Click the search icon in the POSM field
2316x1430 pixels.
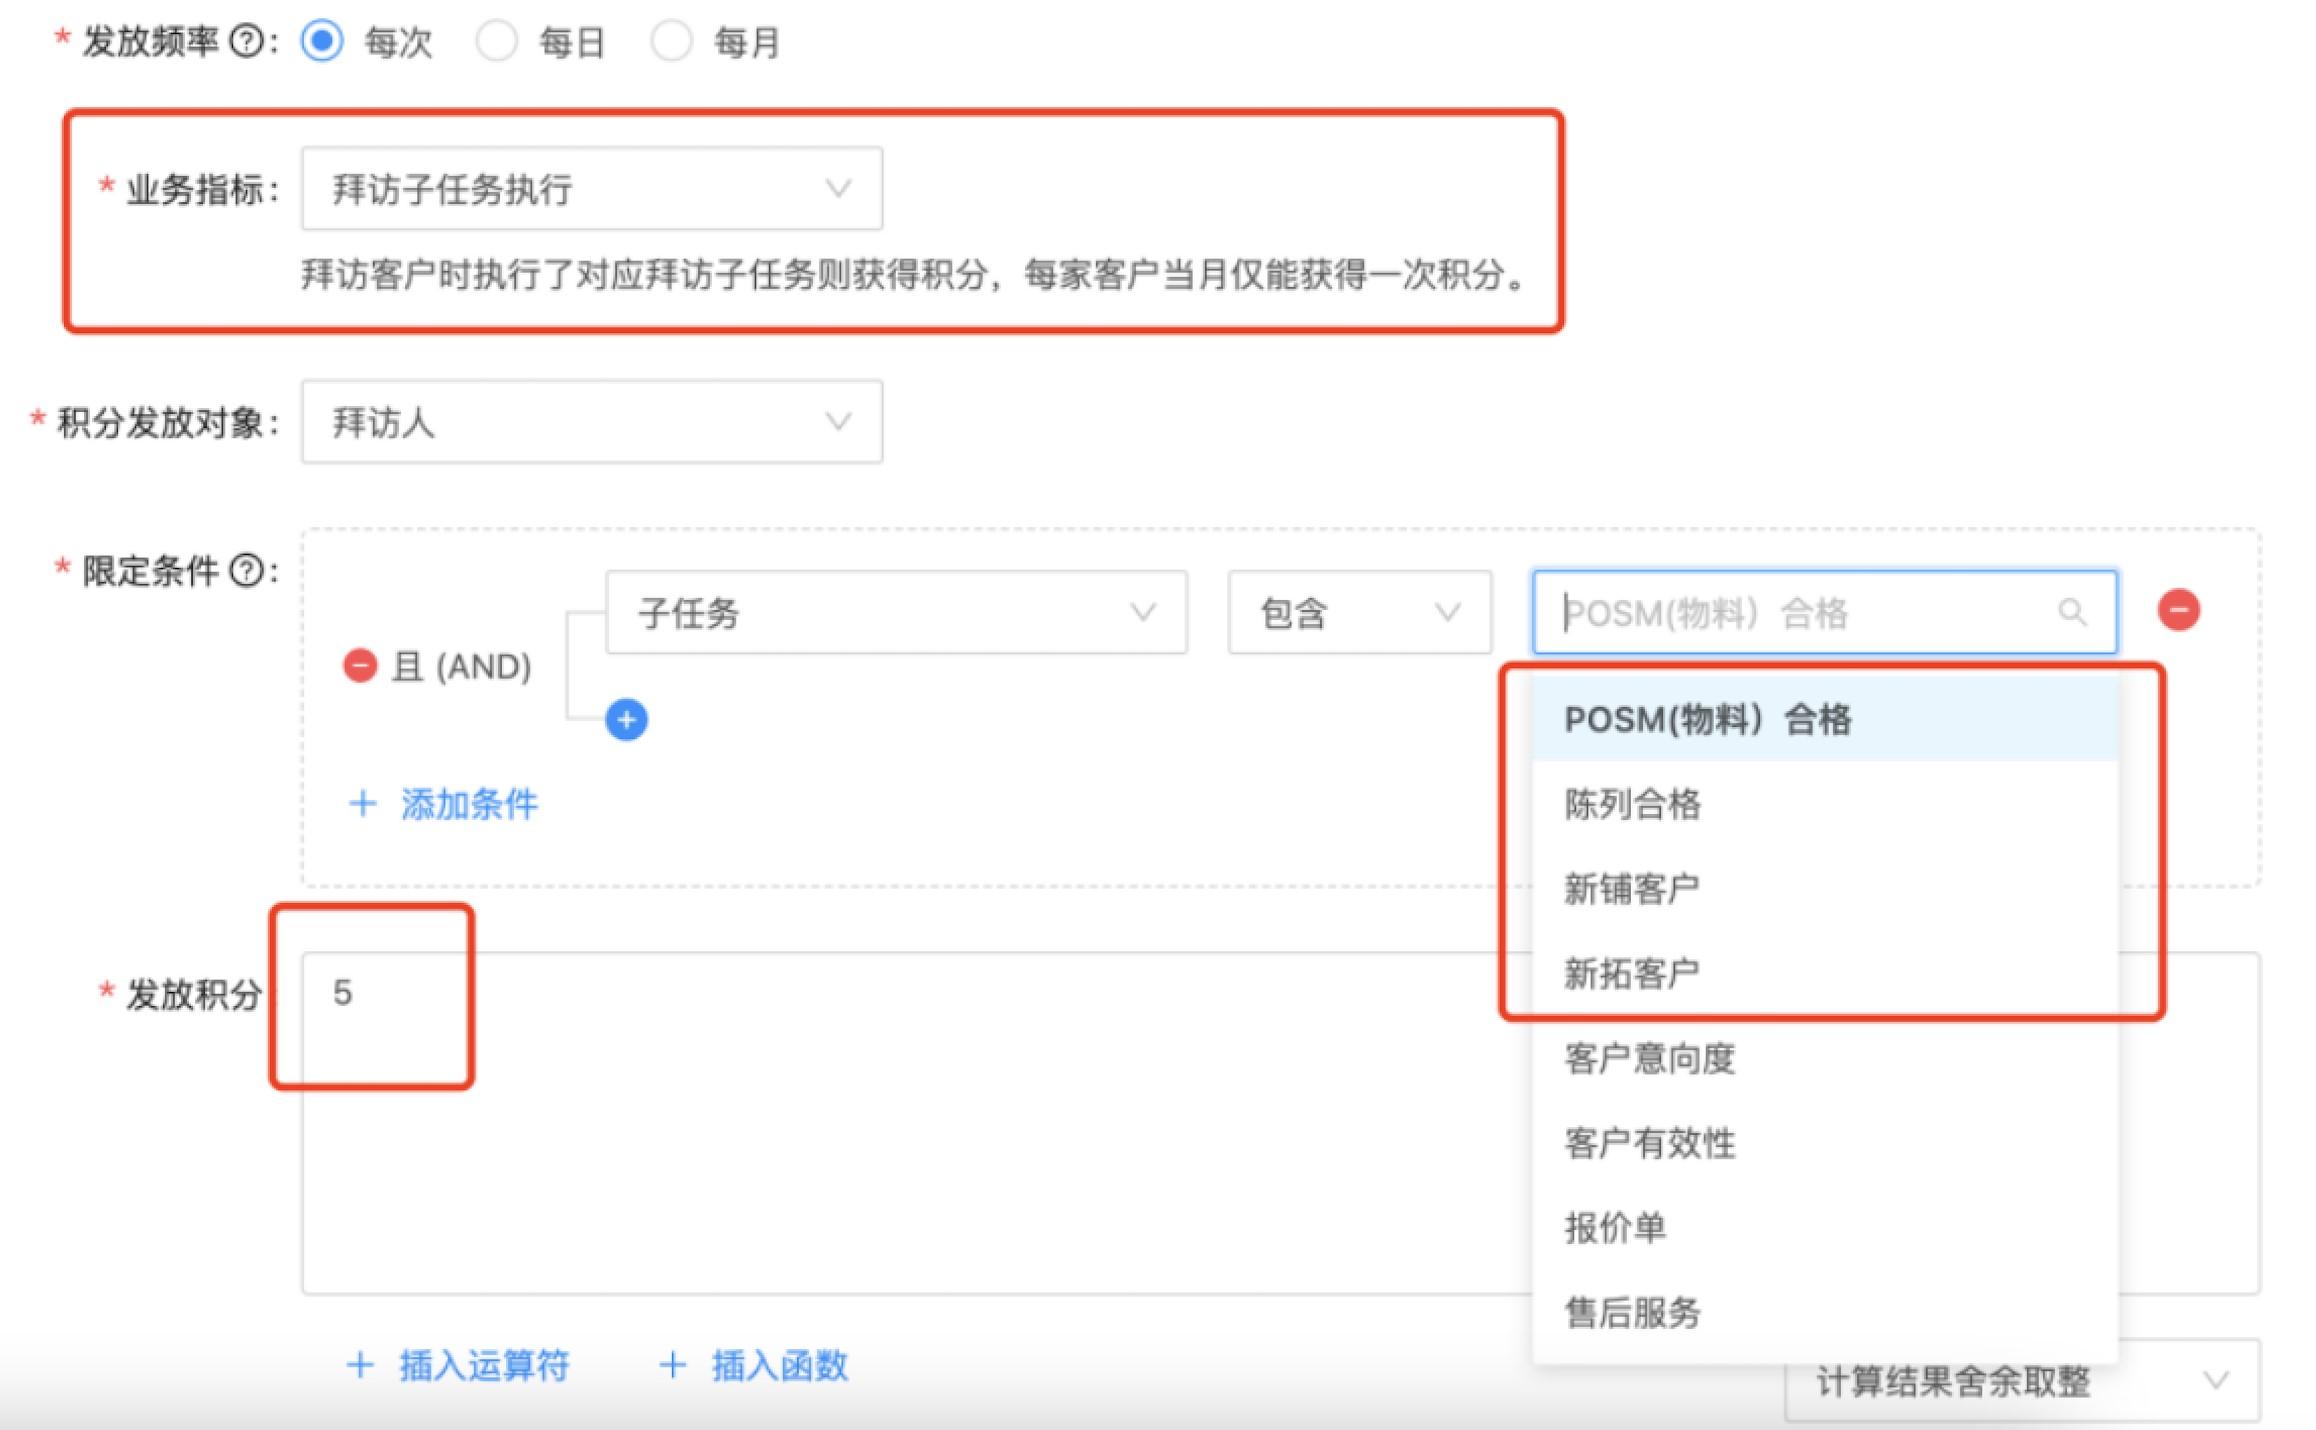[x=2072, y=612]
